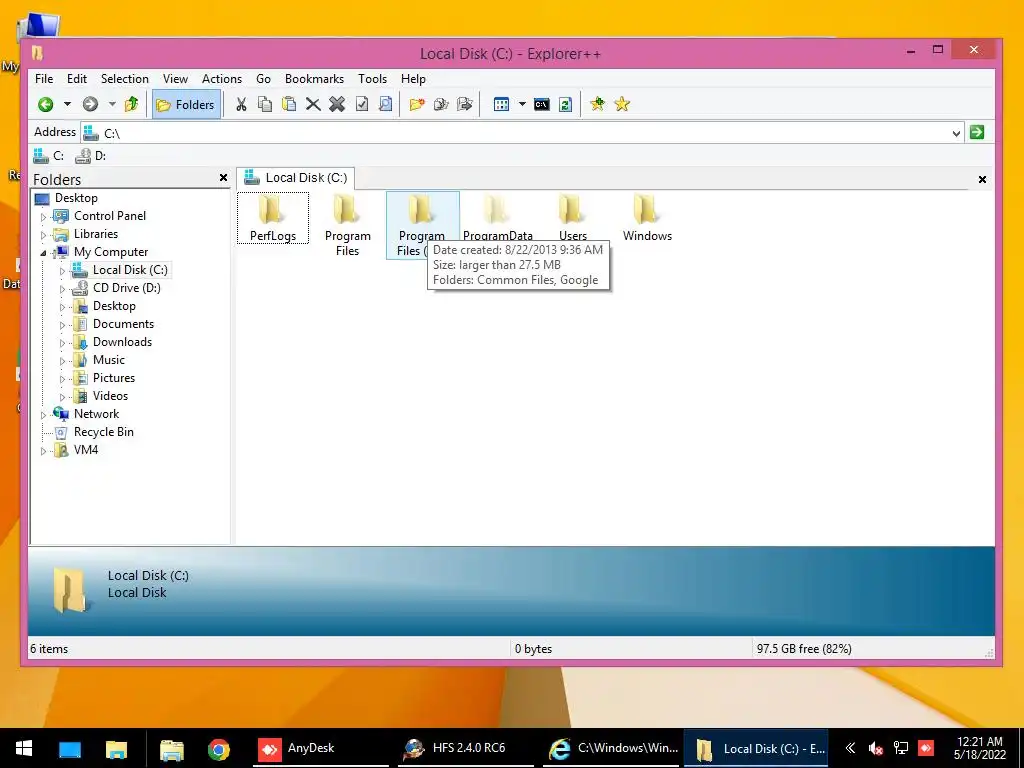1024x768 pixels.
Task: Expand the Network tree node
Action: [x=44, y=415]
